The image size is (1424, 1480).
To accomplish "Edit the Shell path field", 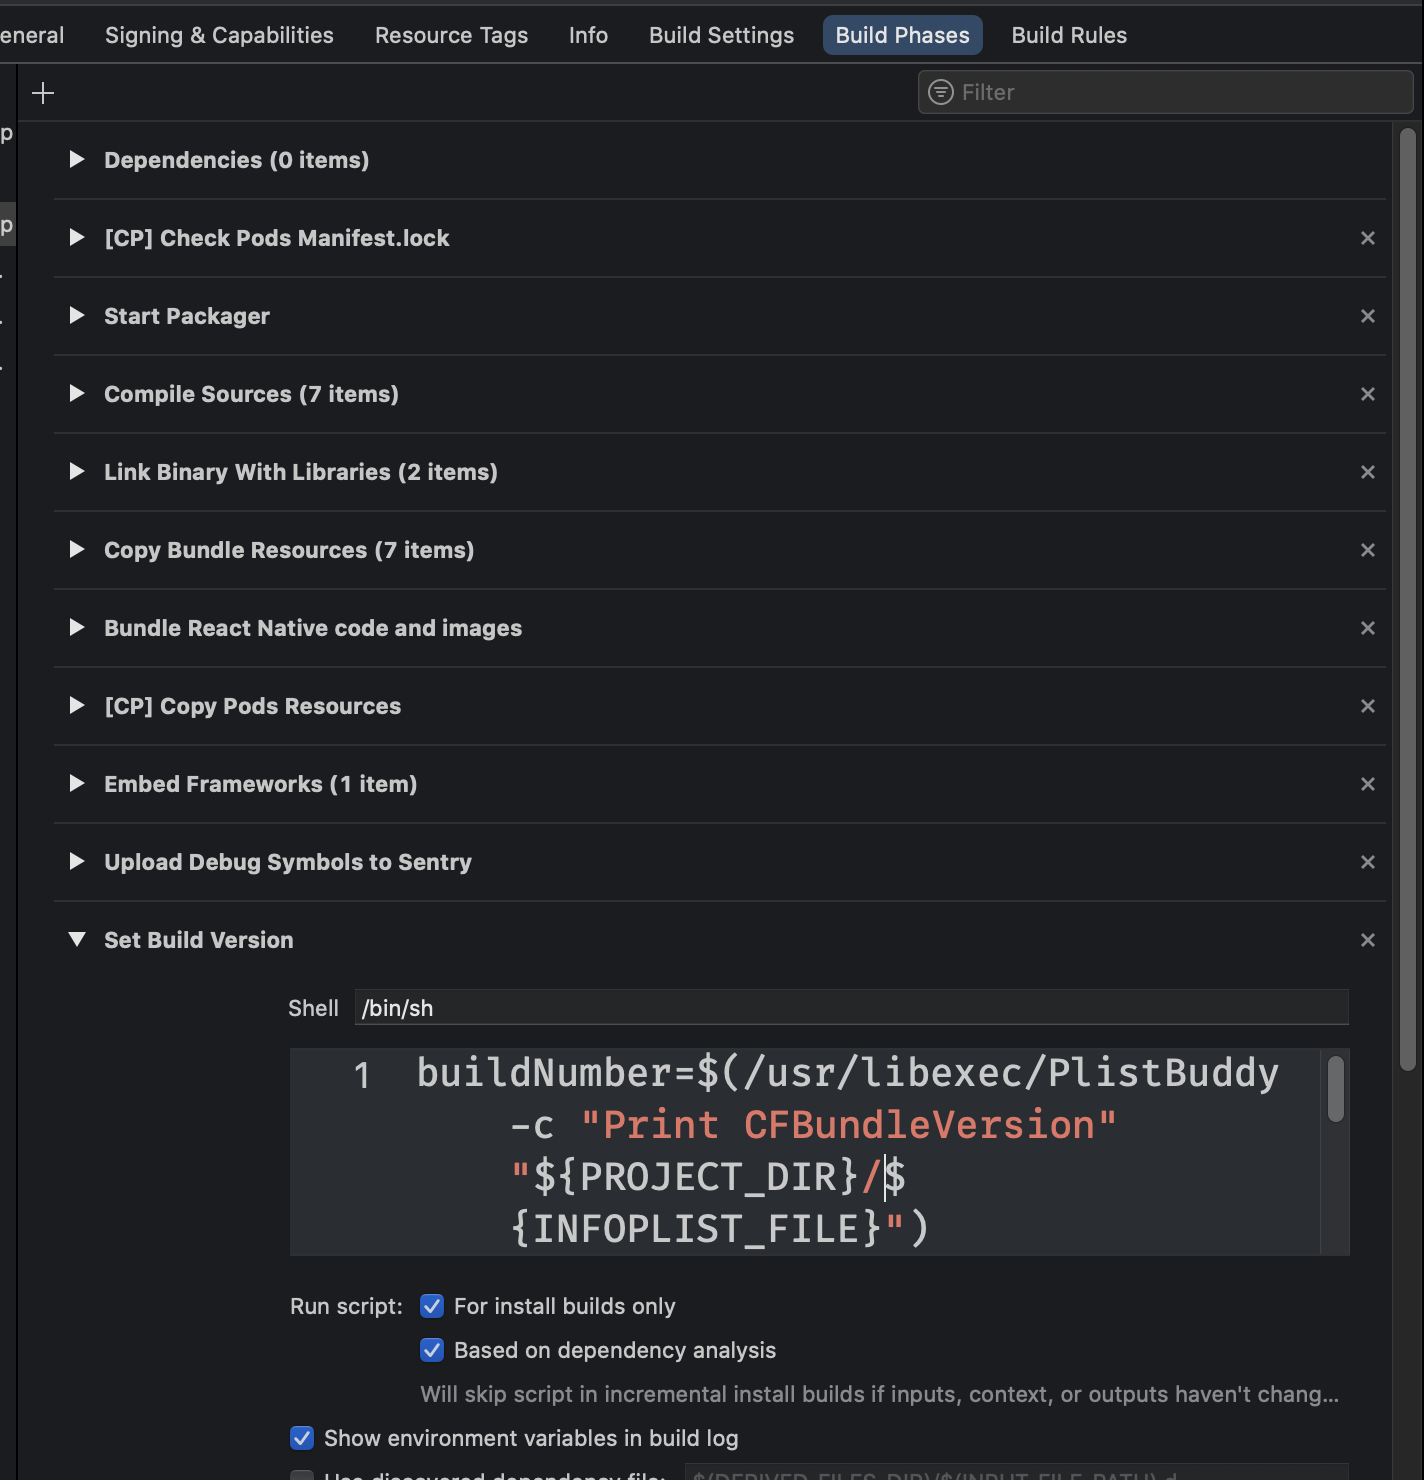I will [851, 1008].
